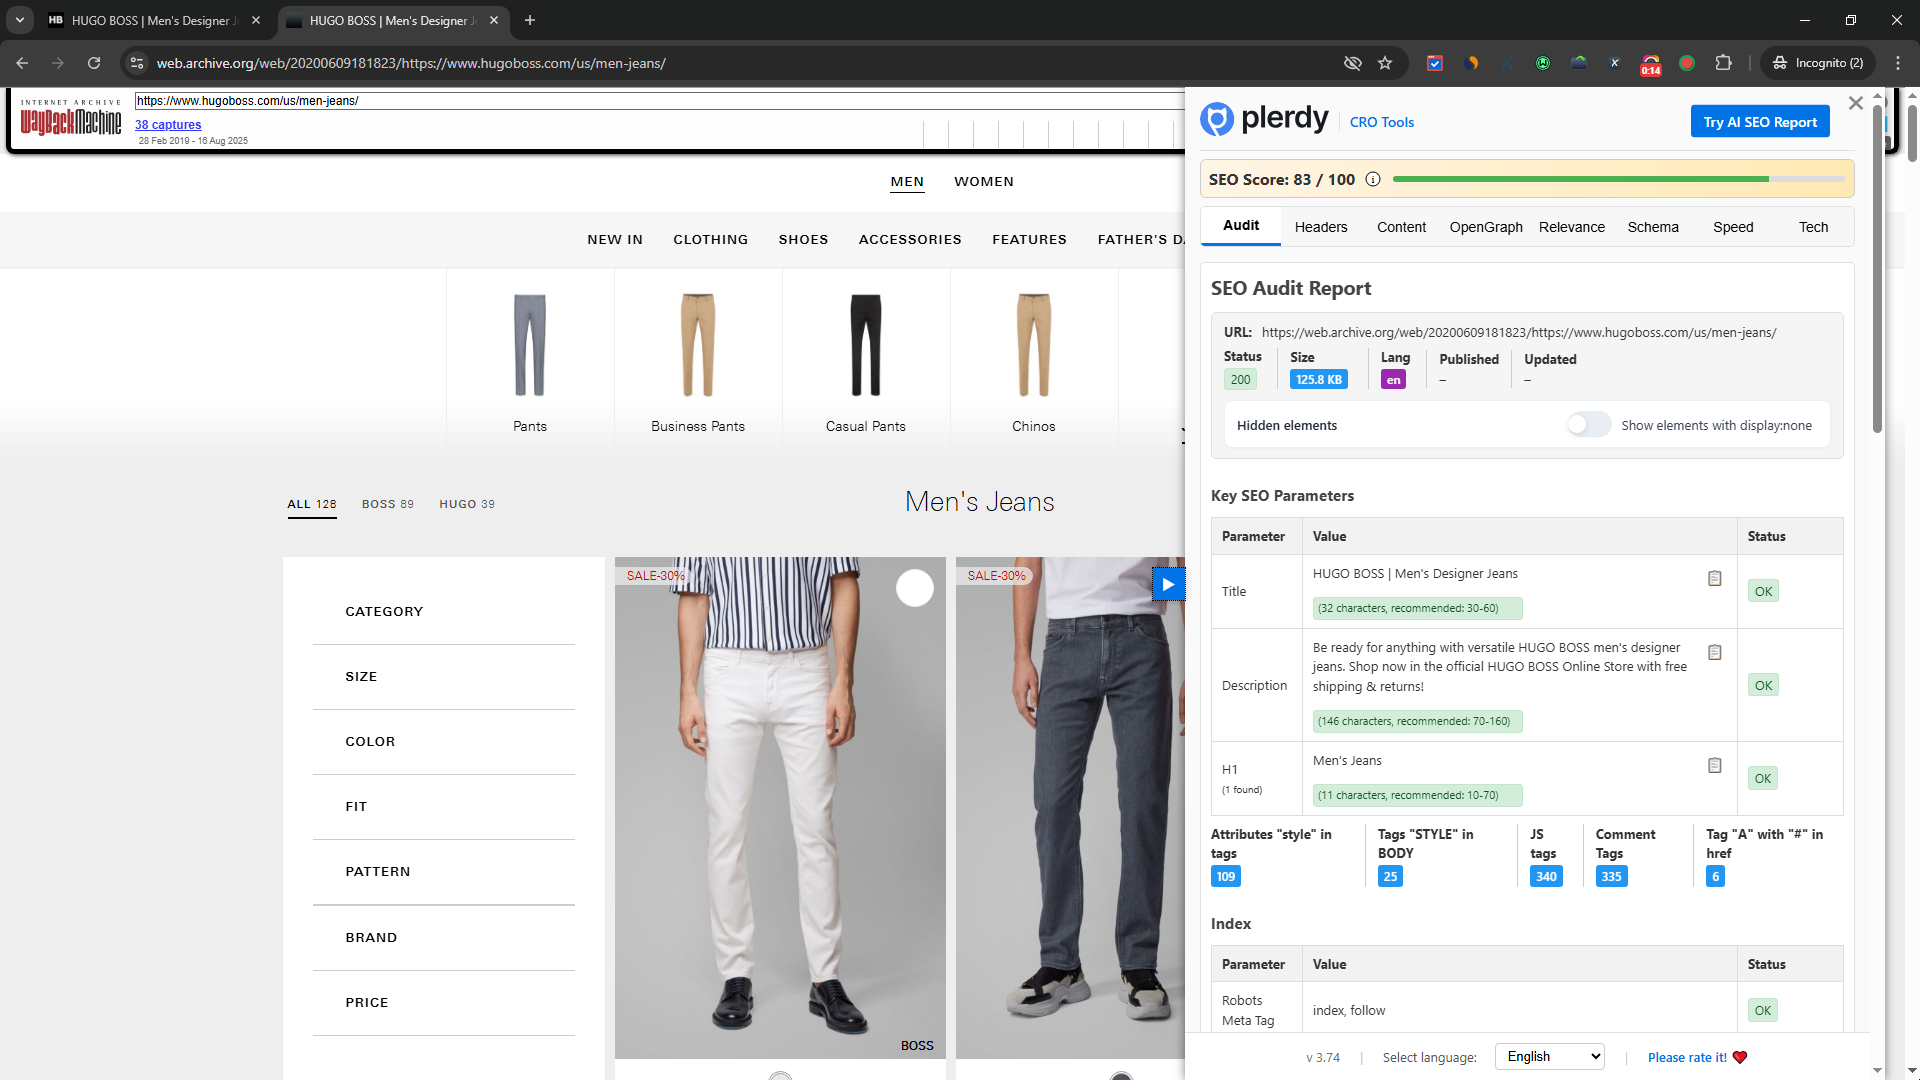Copy the Title value with clipboard icon
Screen dimensions: 1920x1080
(x=1714, y=578)
